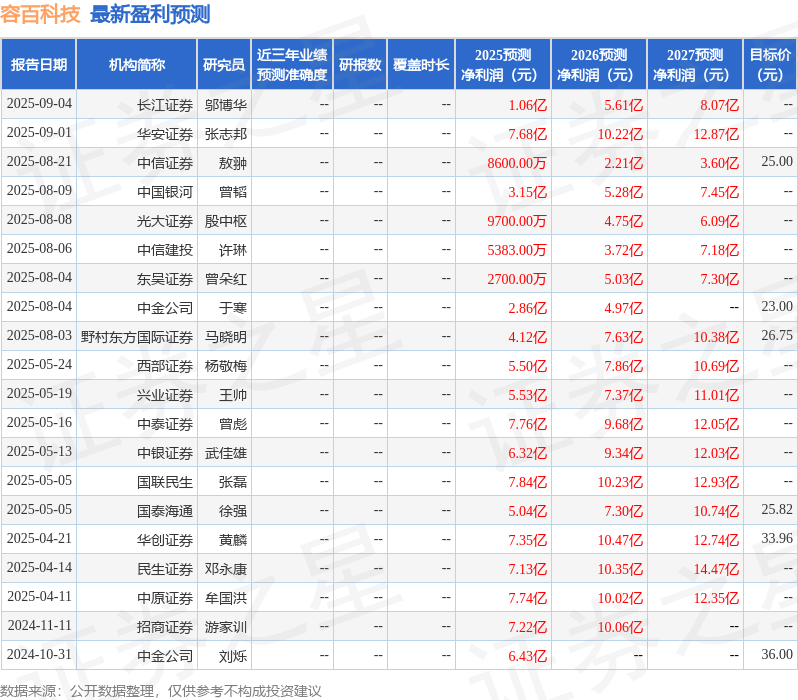This screenshot has width=798, height=700.
Task: Select the 2026预测净利润 column header
Action: [x=598, y=65]
